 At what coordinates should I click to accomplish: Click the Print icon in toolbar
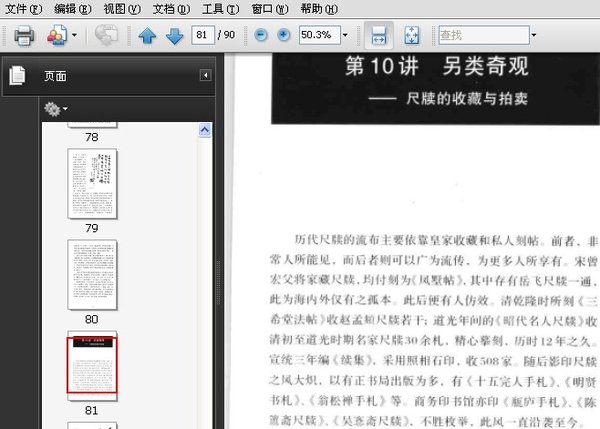point(24,35)
